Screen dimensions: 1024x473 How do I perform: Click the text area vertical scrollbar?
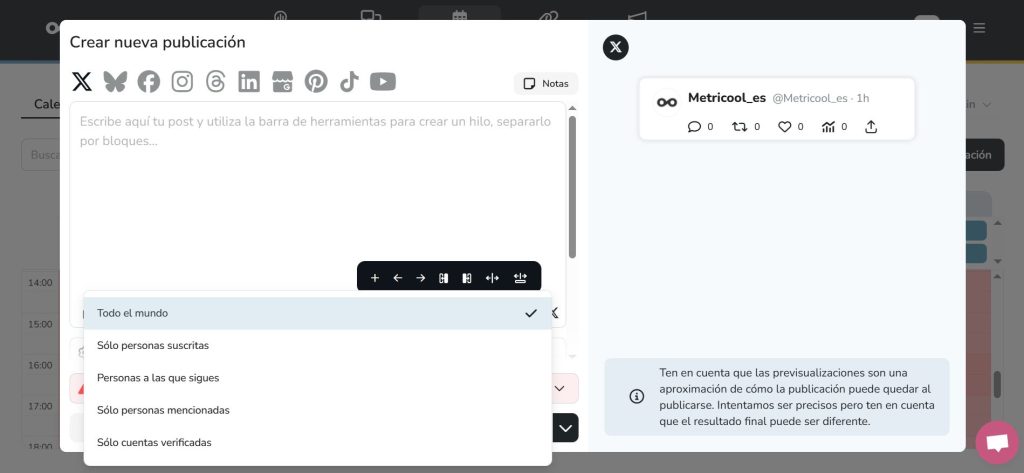(x=572, y=187)
